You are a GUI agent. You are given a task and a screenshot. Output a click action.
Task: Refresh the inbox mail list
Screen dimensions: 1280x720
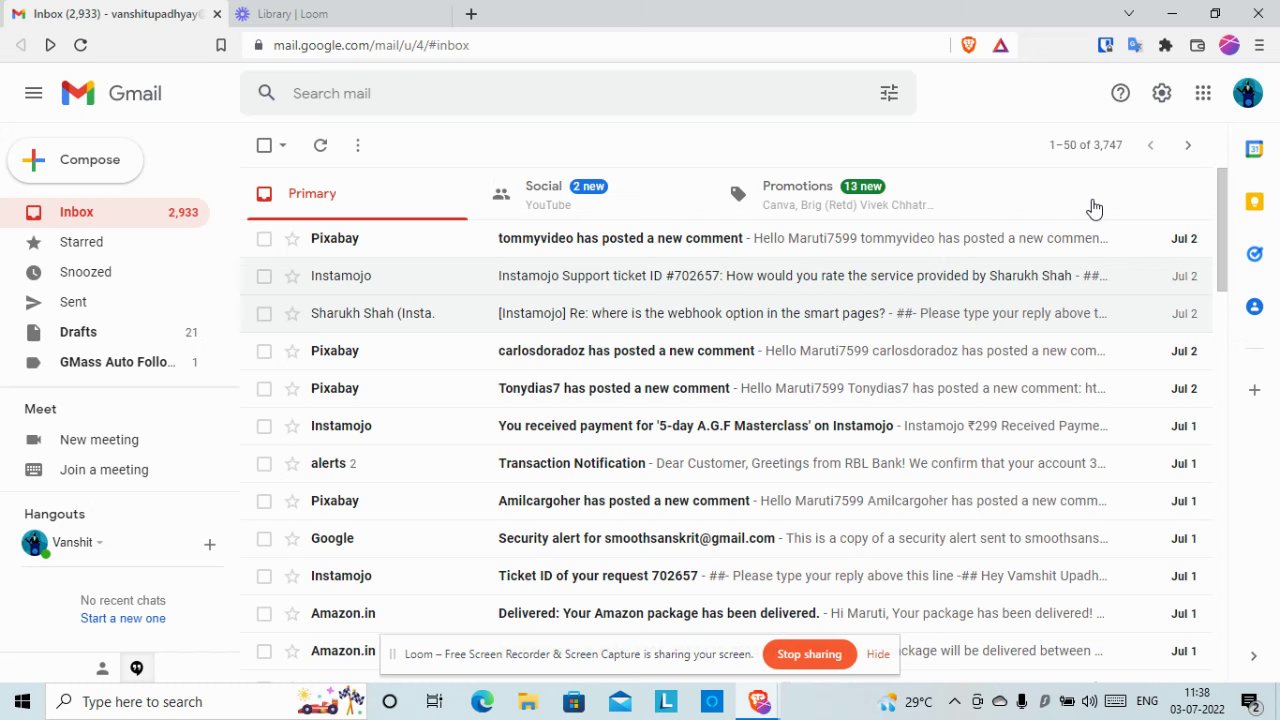pyautogui.click(x=320, y=145)
